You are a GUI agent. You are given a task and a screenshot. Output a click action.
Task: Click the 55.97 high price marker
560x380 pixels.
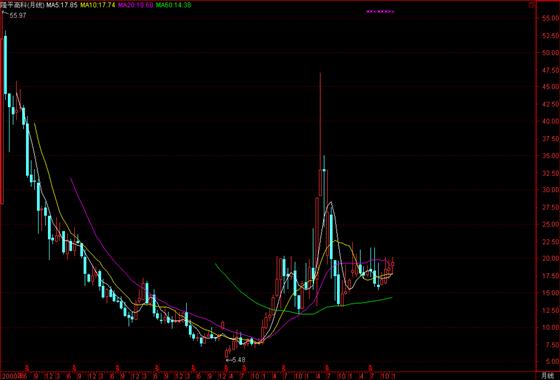(18, 16)
